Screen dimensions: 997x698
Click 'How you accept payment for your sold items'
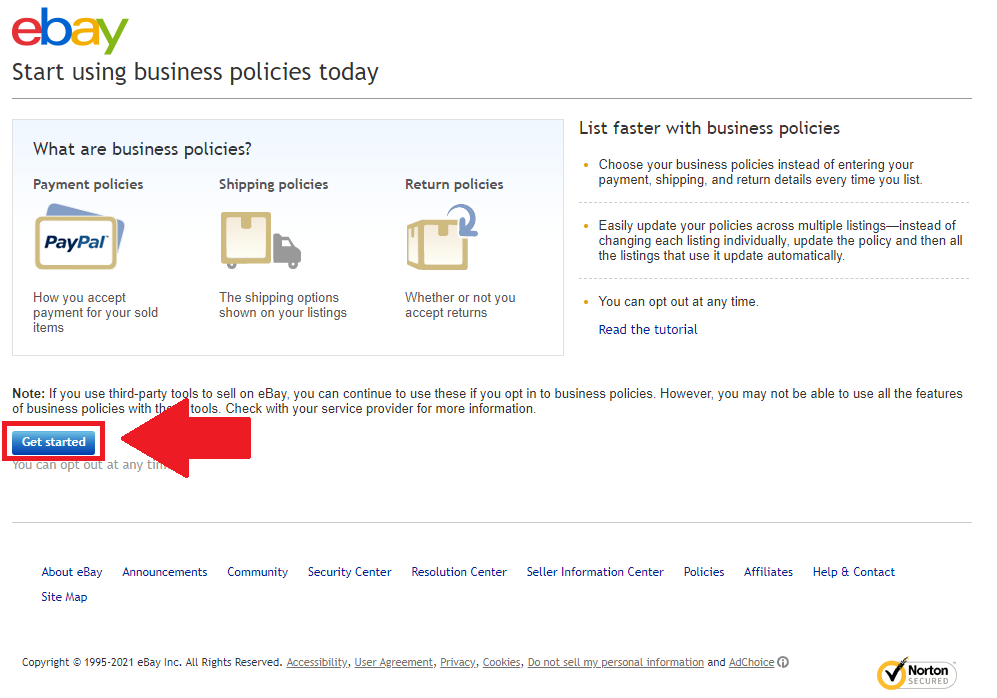pos(95,312)
